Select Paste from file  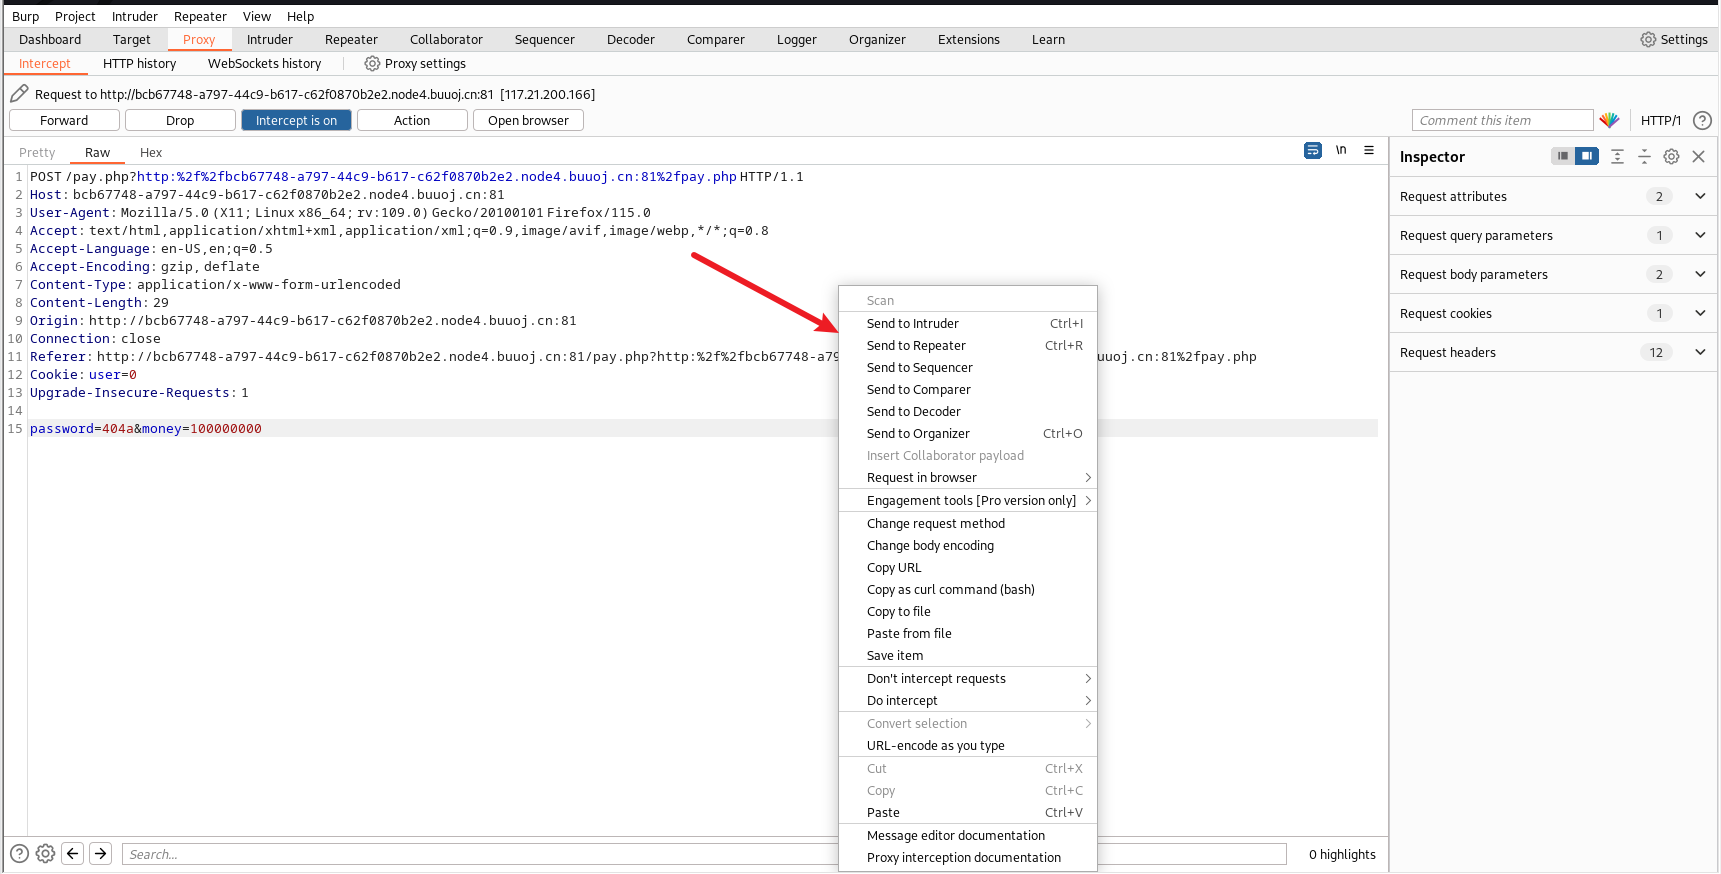point(968,633)
